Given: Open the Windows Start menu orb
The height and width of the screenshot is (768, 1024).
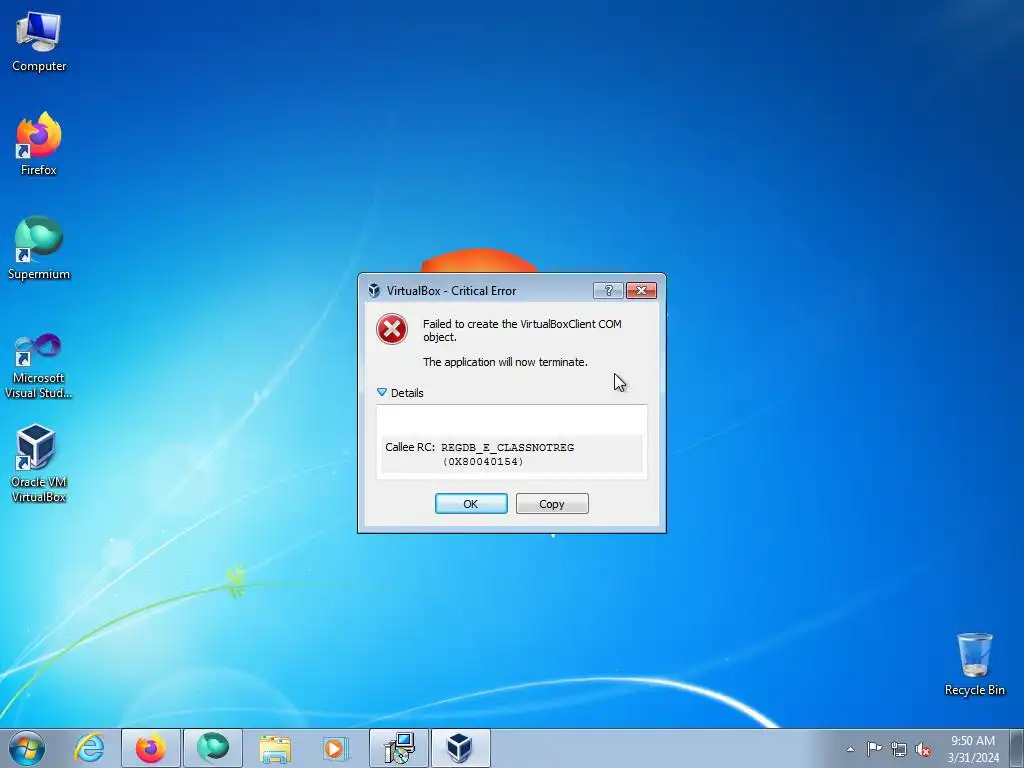Looking at the screenshot, I should pos(27,748).
